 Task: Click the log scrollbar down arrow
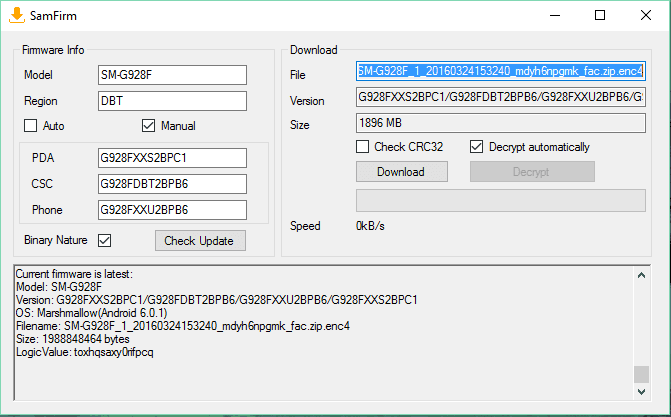(x=641, y=391)
